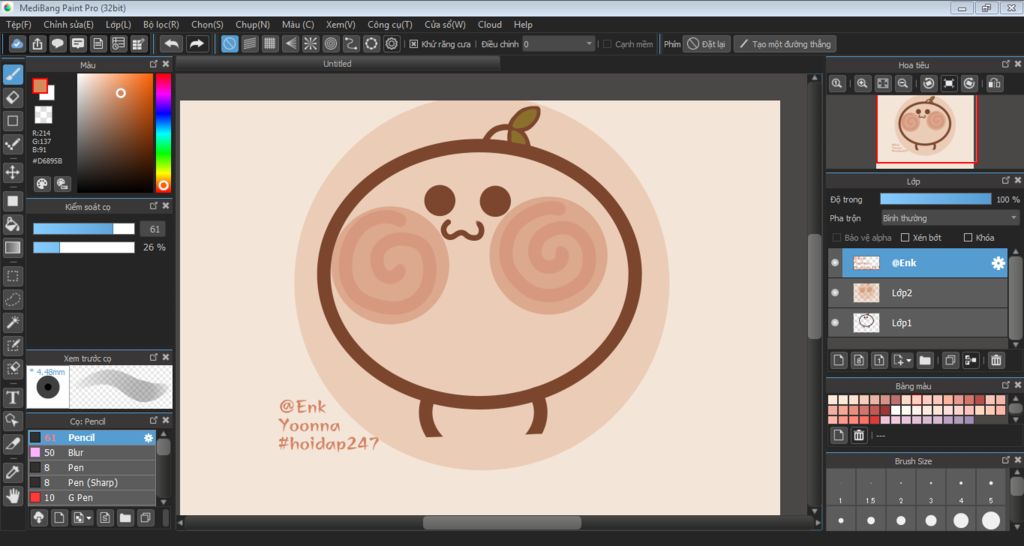Expand add brush dropdown arrow
The width and height of the screenshot is (1024, 546).
point(89,519)
